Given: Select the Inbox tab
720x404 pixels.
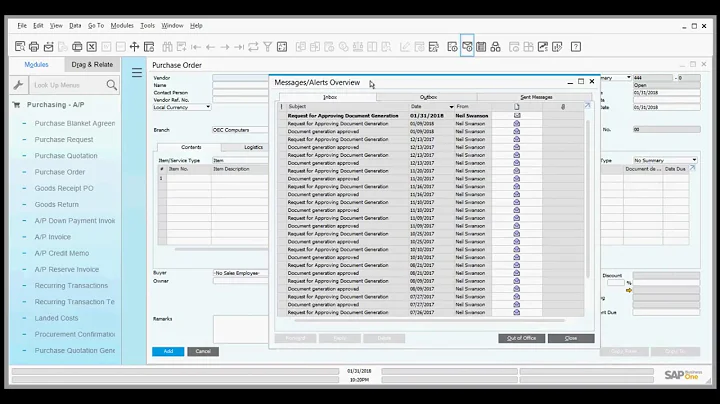Looking at the screenshot, I should 329,97.
